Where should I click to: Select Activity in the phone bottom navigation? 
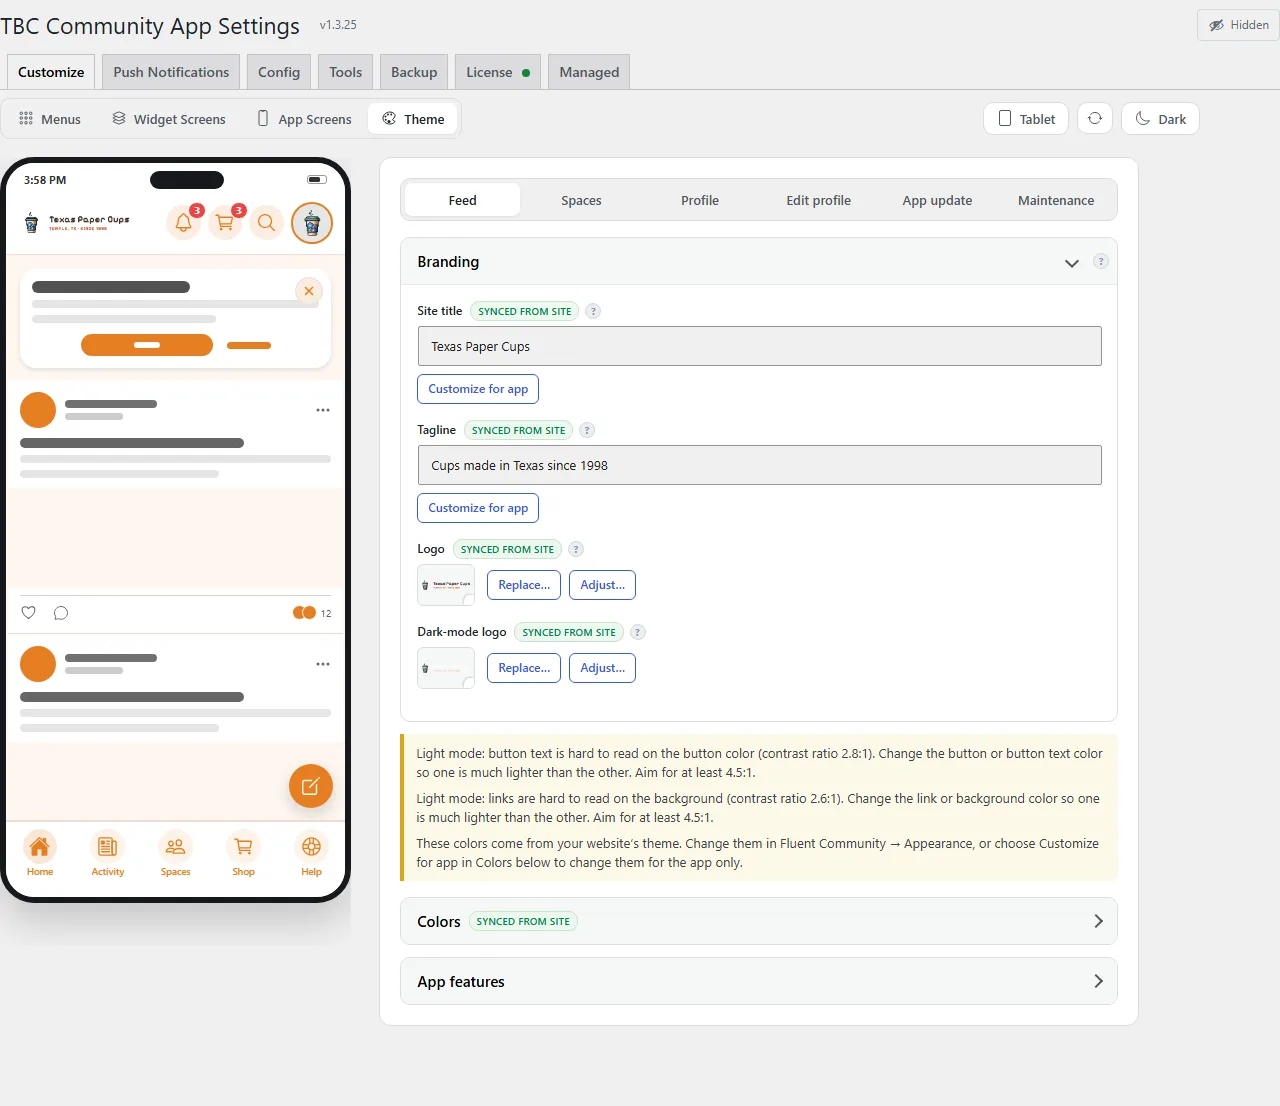[x=108, y=854]
